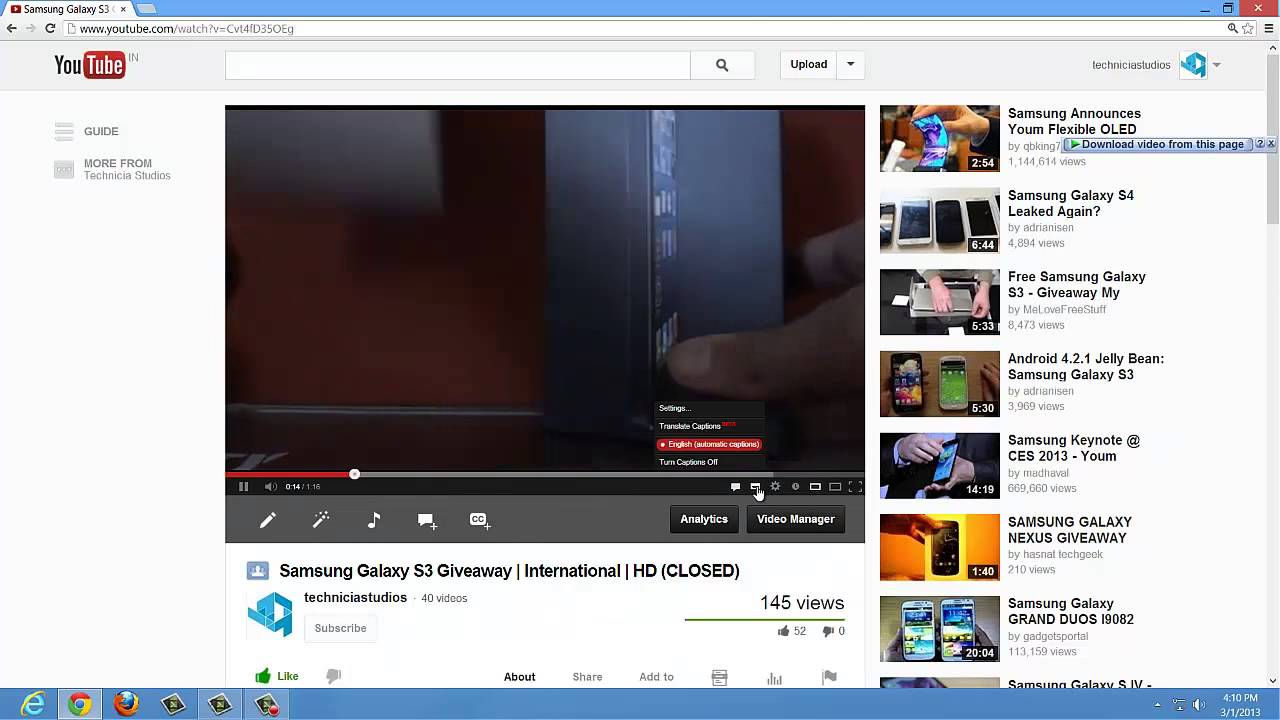Open Internet Explorer from taskbar
The width and height of the screenshot is (1280, 720).
pyautogui.click(x=33, y=704)
